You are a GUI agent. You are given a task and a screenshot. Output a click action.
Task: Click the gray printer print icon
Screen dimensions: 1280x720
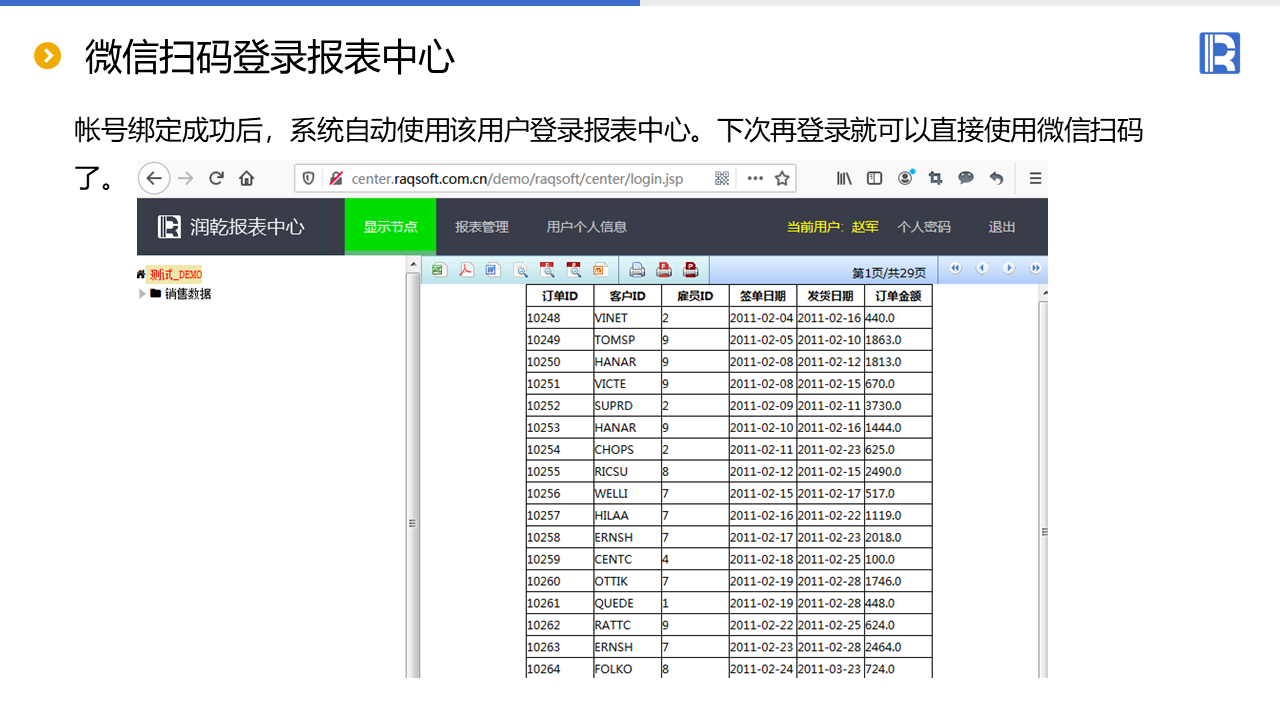point(637,269)
